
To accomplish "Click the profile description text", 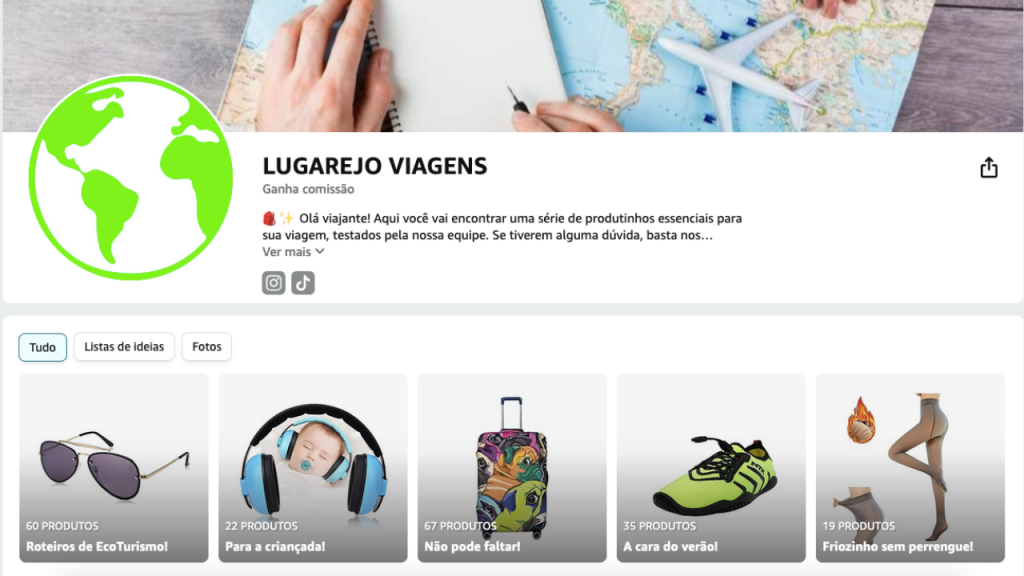I will (x=502, y=227).
